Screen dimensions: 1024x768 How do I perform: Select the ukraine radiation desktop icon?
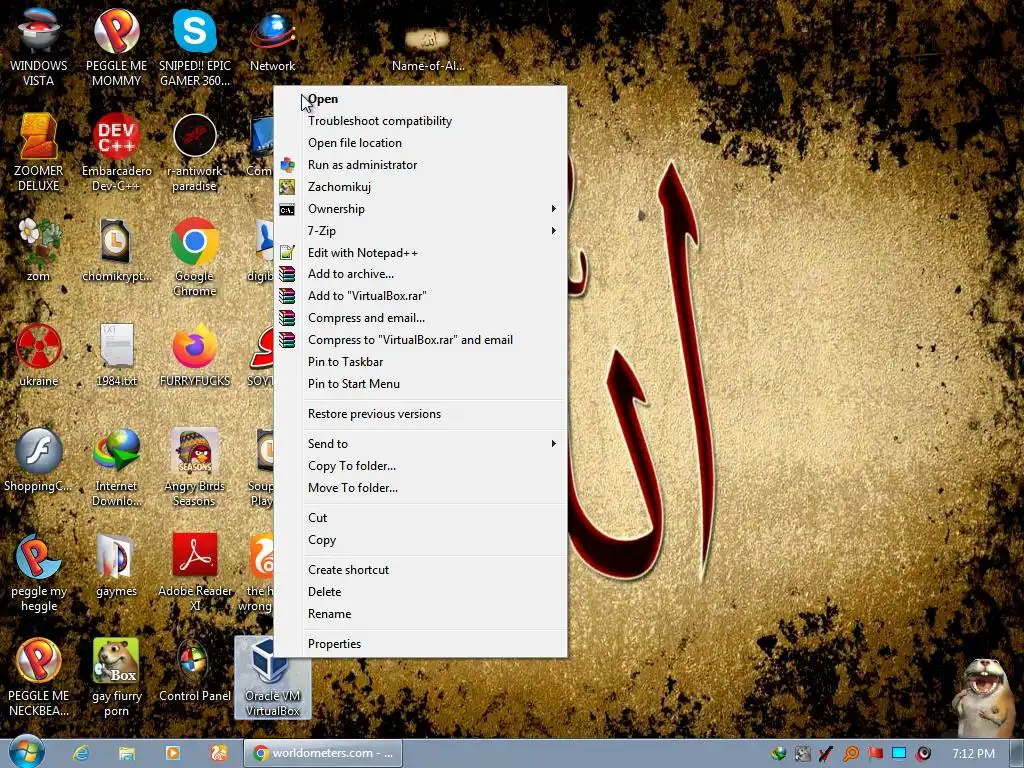click(x=39, y=354)
